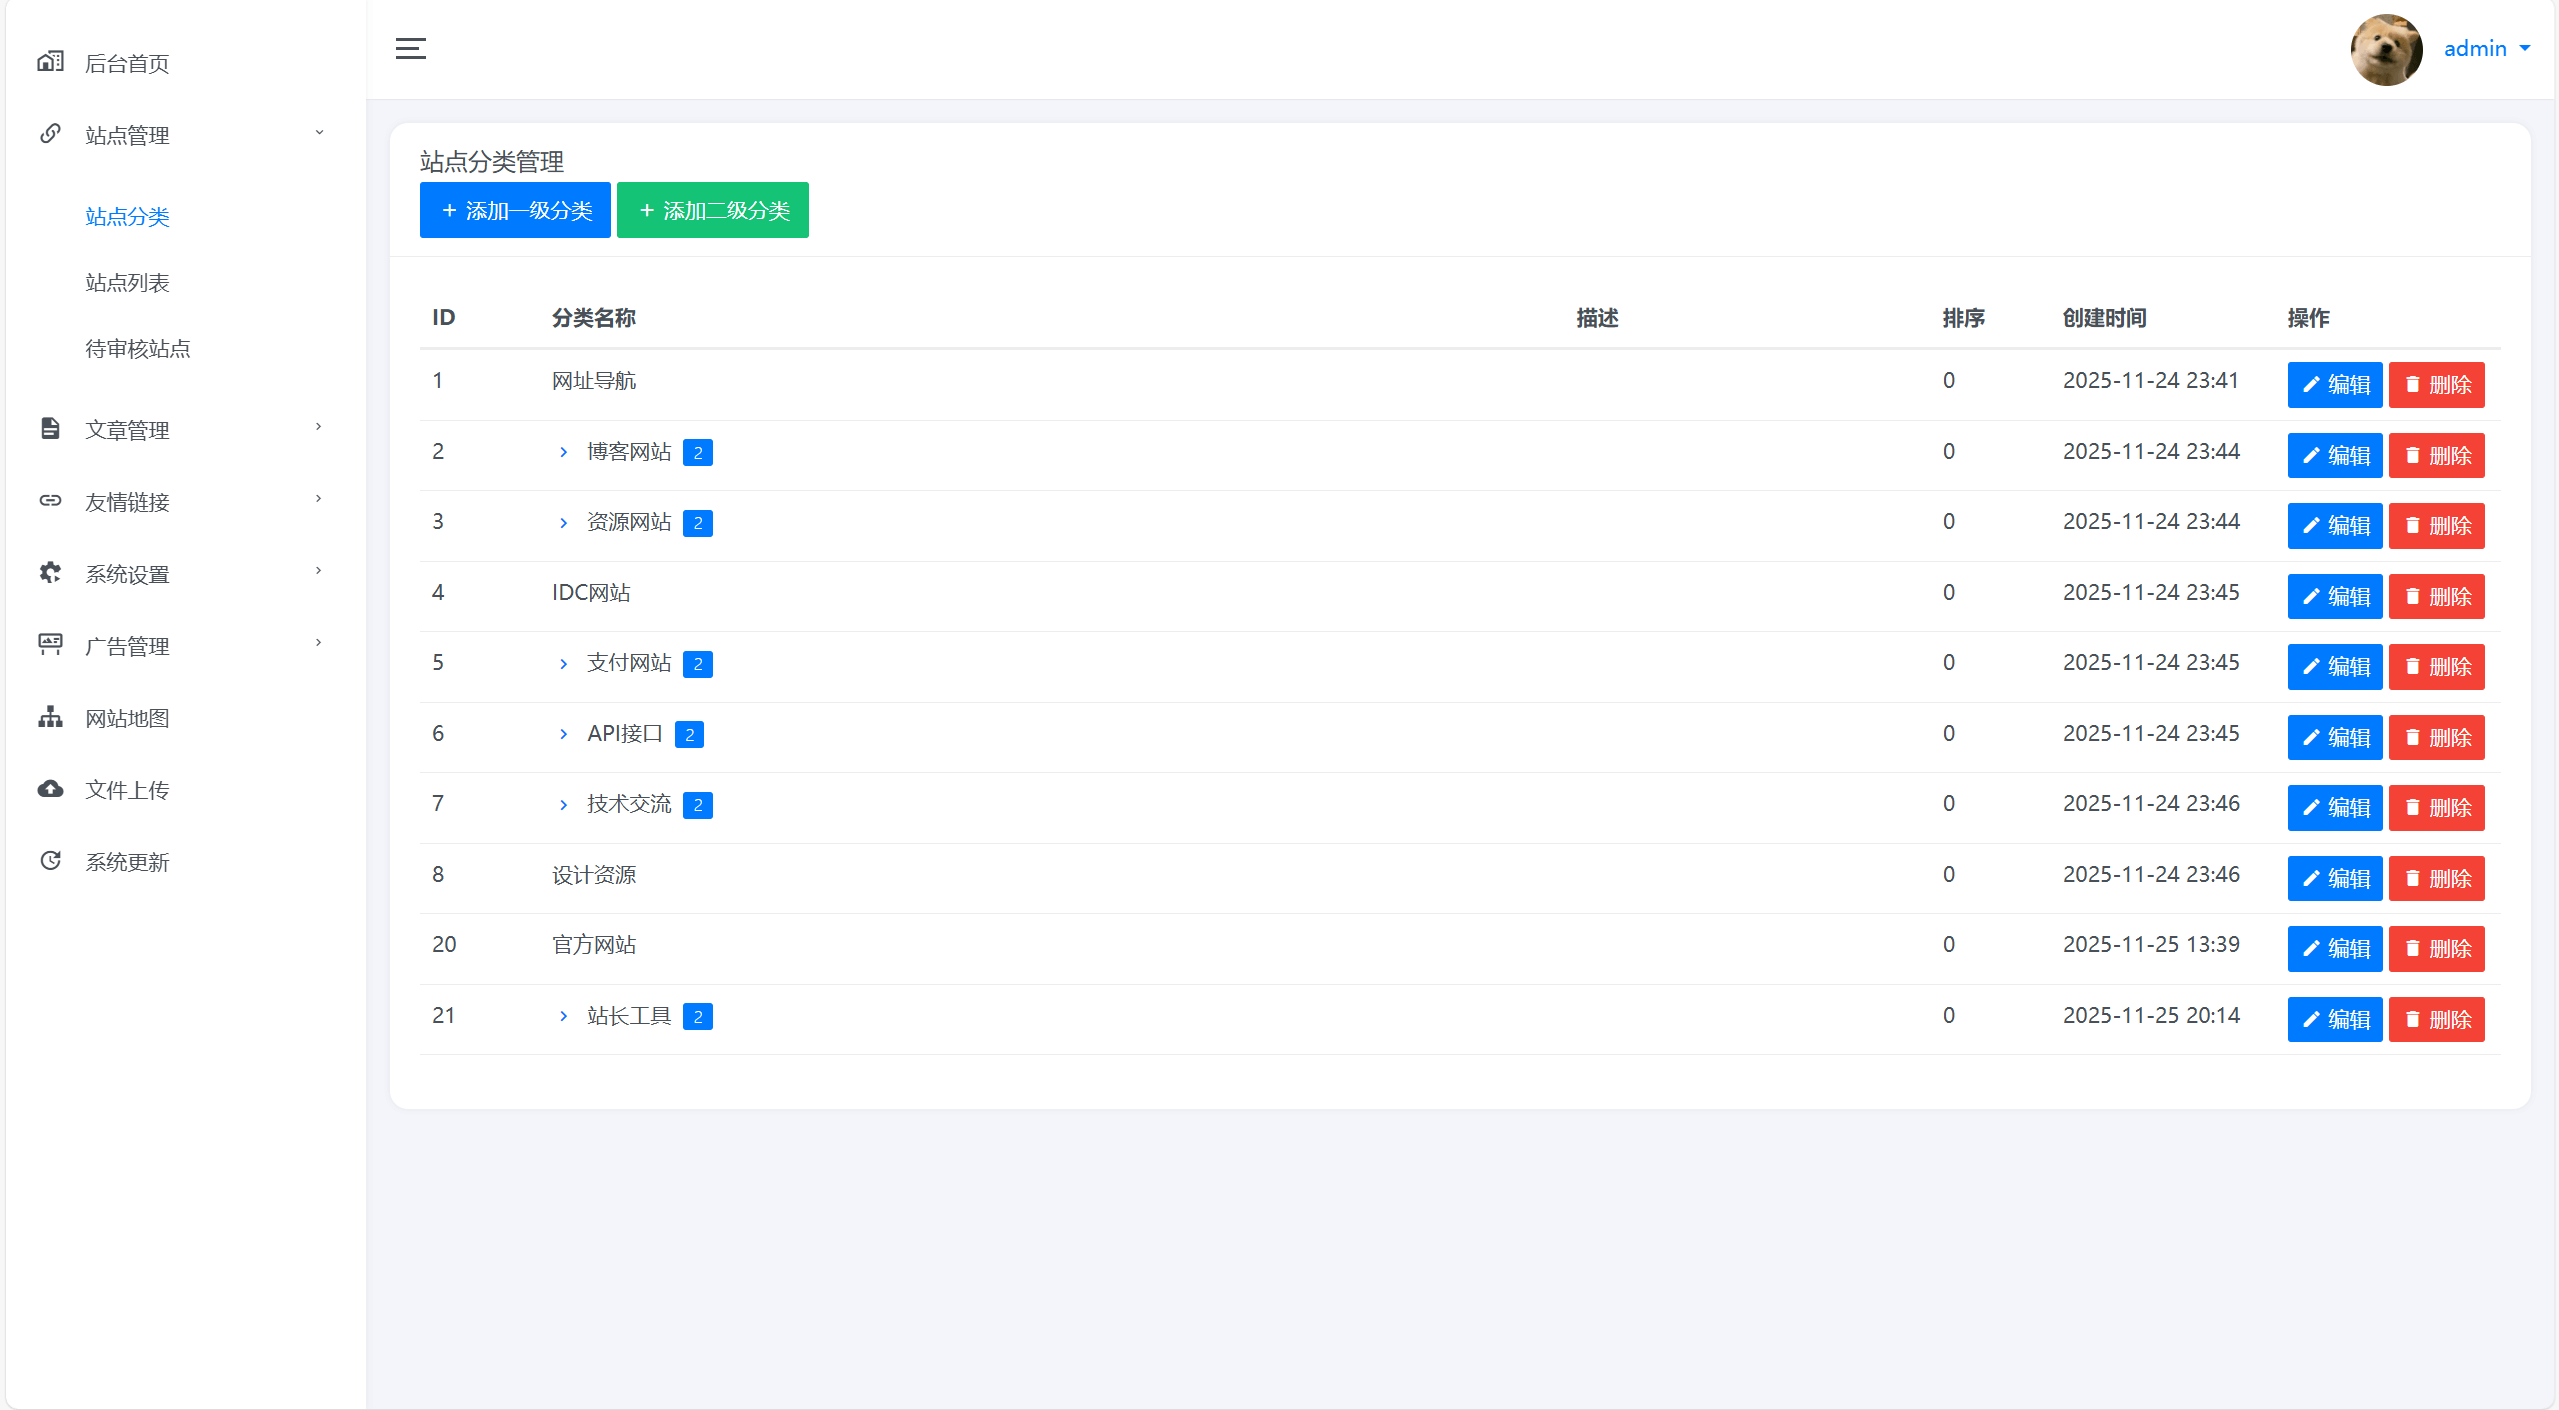Viewport: 2559px width, 1410px height.
Task: Go to 待审核站点 submenu item
Action: [137, 349]
